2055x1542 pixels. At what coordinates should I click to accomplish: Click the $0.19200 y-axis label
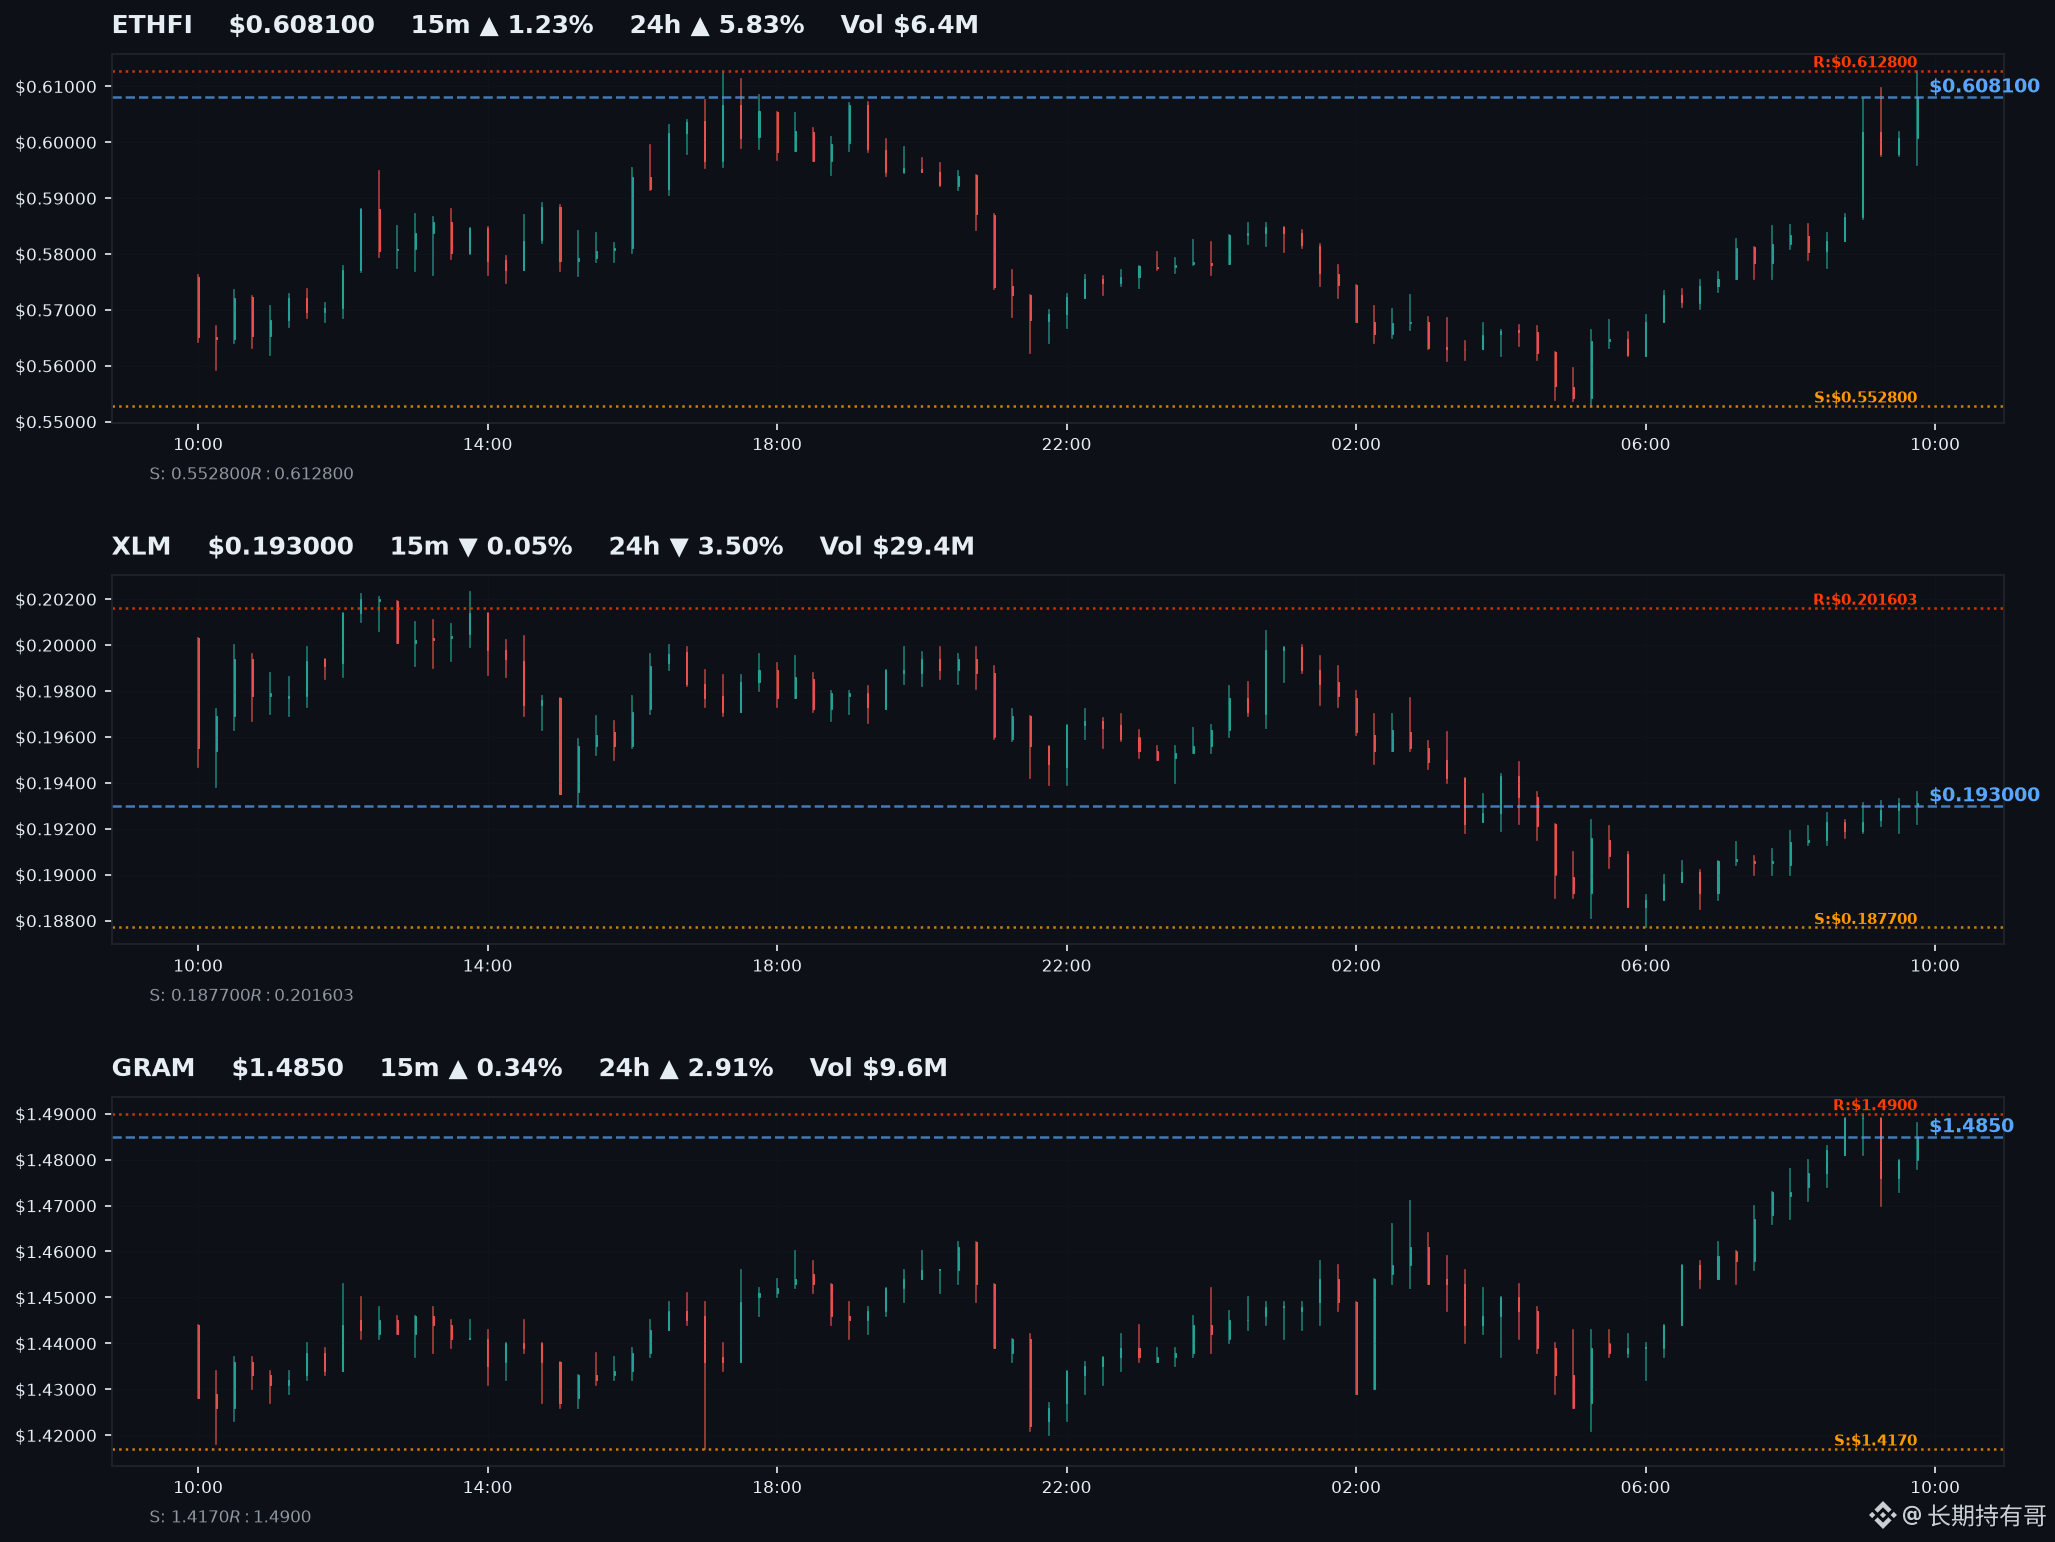coord(56,830)
